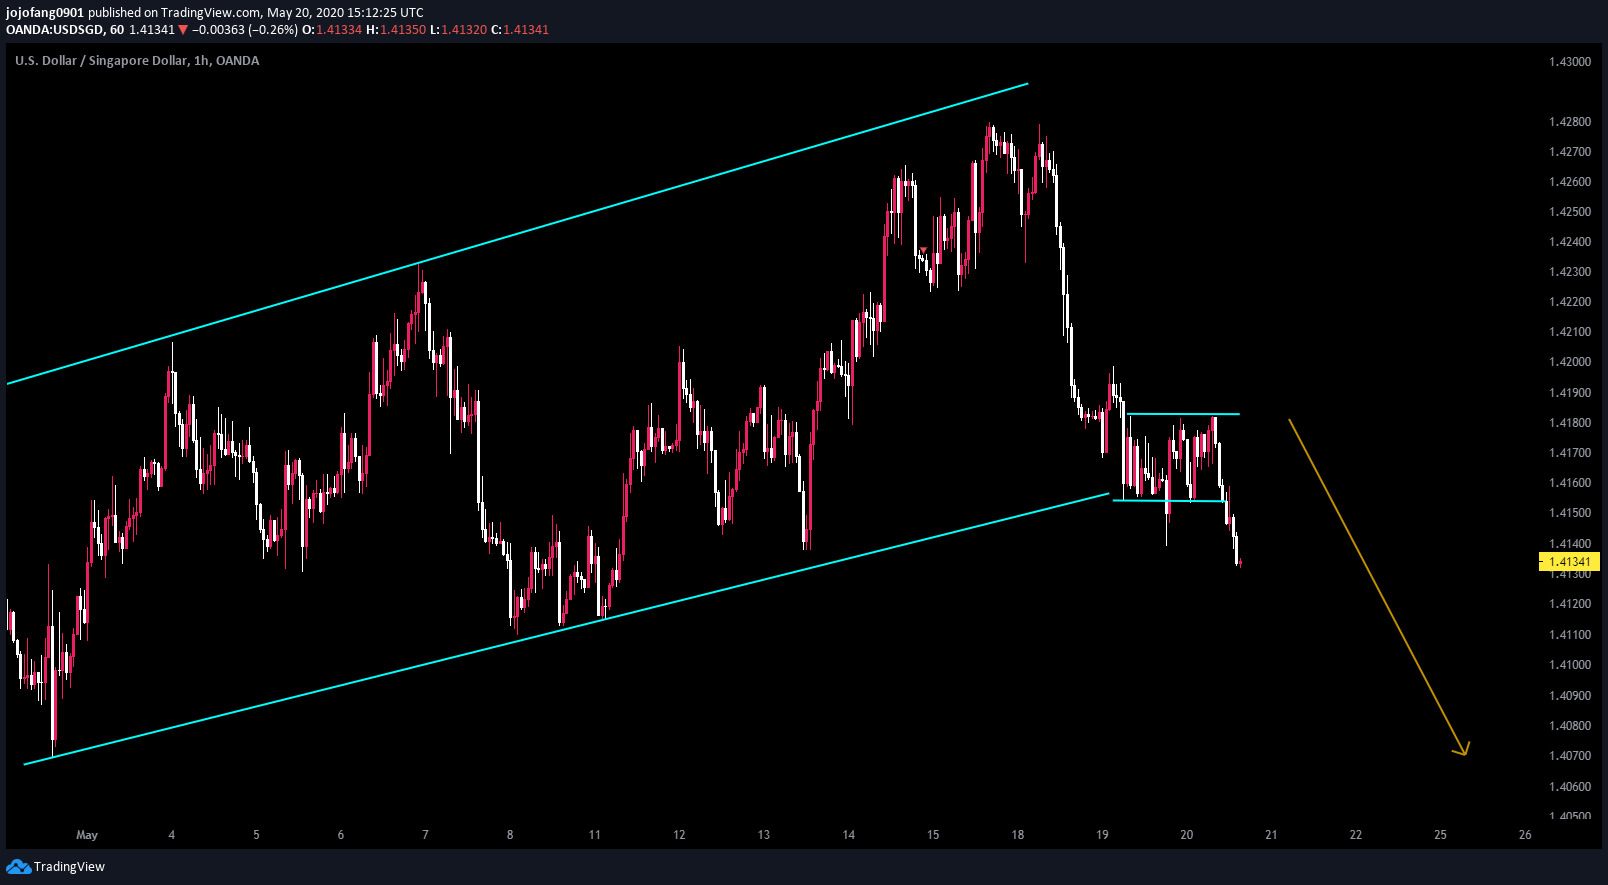1608x885 pixels.
Task: Click the yellow 1.41341 current price label
Action: coord(1570,562)
